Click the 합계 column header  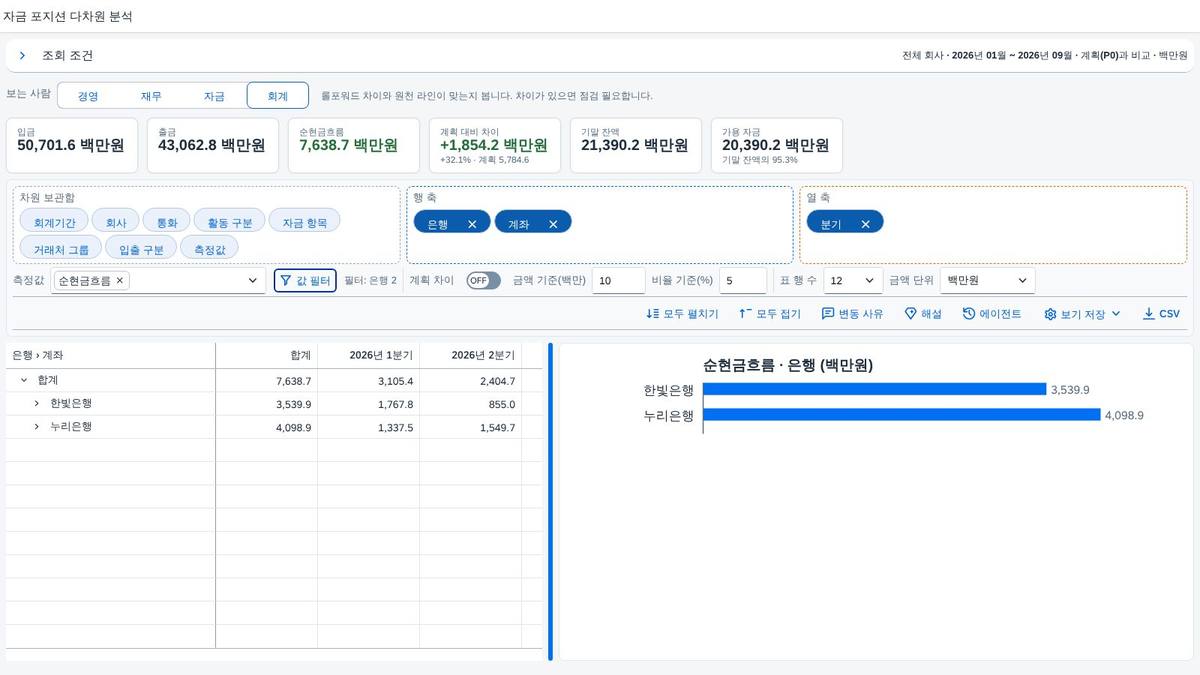(x=267, y=355)
